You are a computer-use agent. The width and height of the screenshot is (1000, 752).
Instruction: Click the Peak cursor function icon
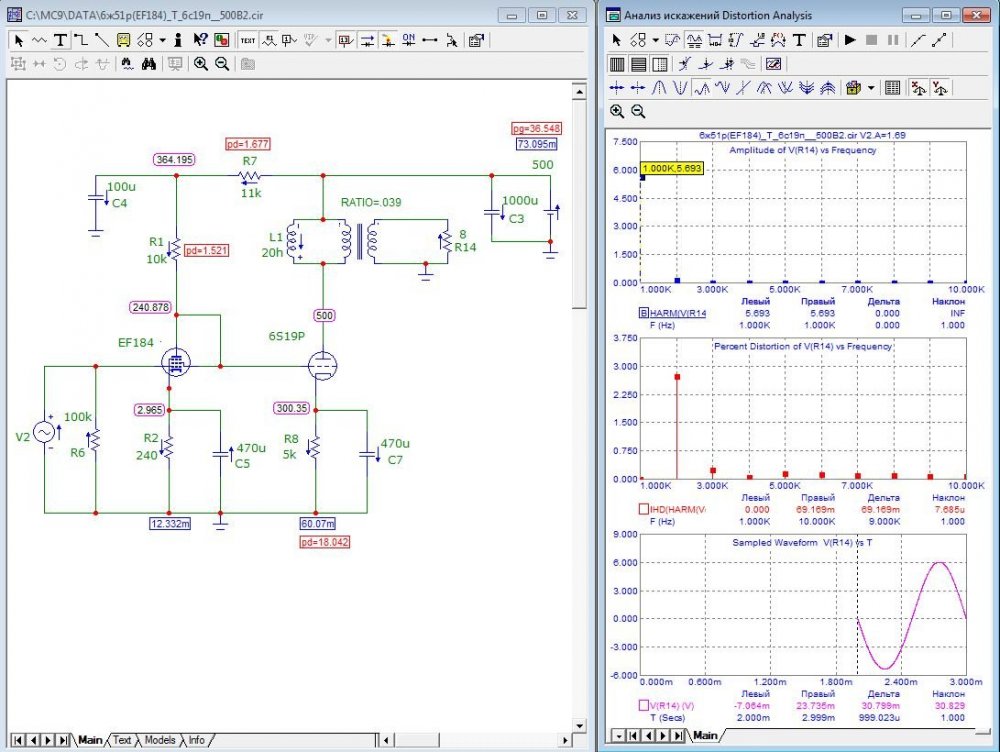pyautogui.click(x=661, y=88)
